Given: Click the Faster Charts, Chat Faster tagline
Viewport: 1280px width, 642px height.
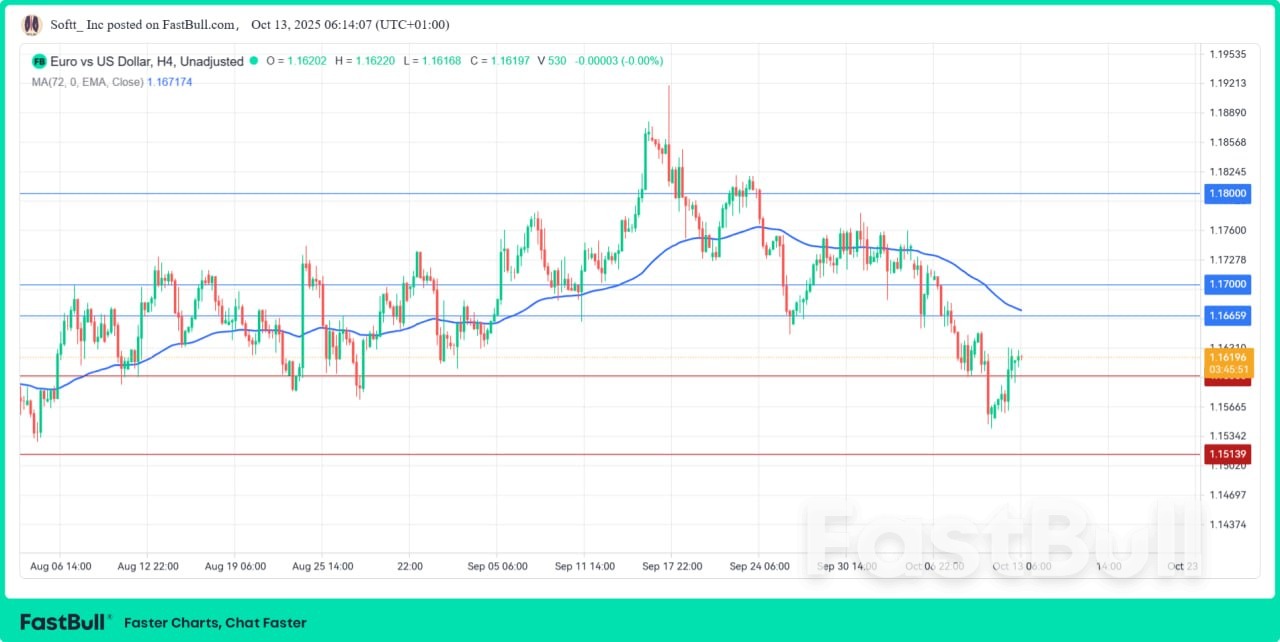Looking at the screenshot, I should 214,621.
